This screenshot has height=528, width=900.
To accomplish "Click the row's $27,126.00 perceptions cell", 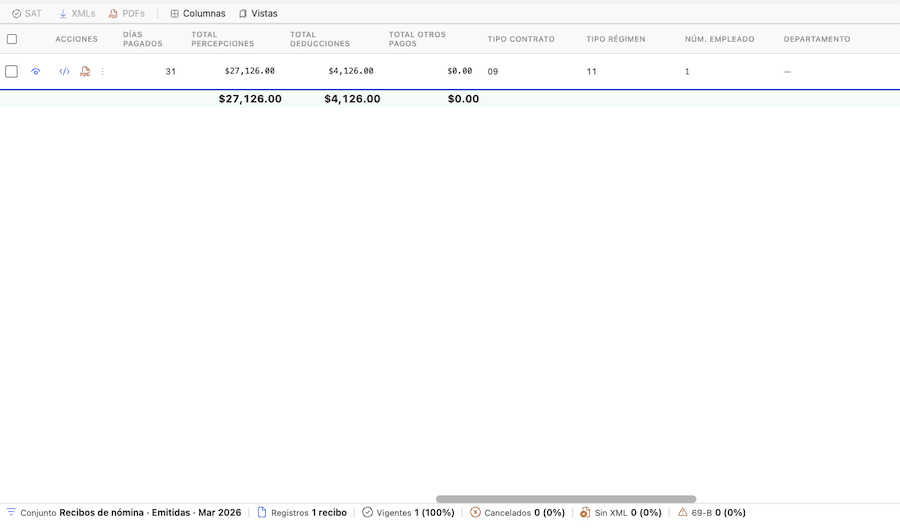I will [x=250, y=71].
